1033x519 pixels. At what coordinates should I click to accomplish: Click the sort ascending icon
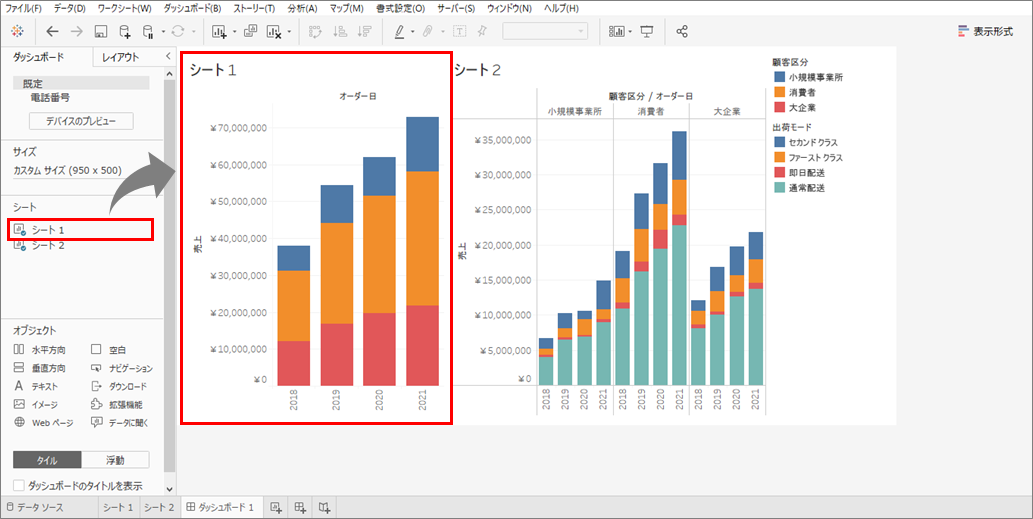pyautogui.click(x=339, y=31)
